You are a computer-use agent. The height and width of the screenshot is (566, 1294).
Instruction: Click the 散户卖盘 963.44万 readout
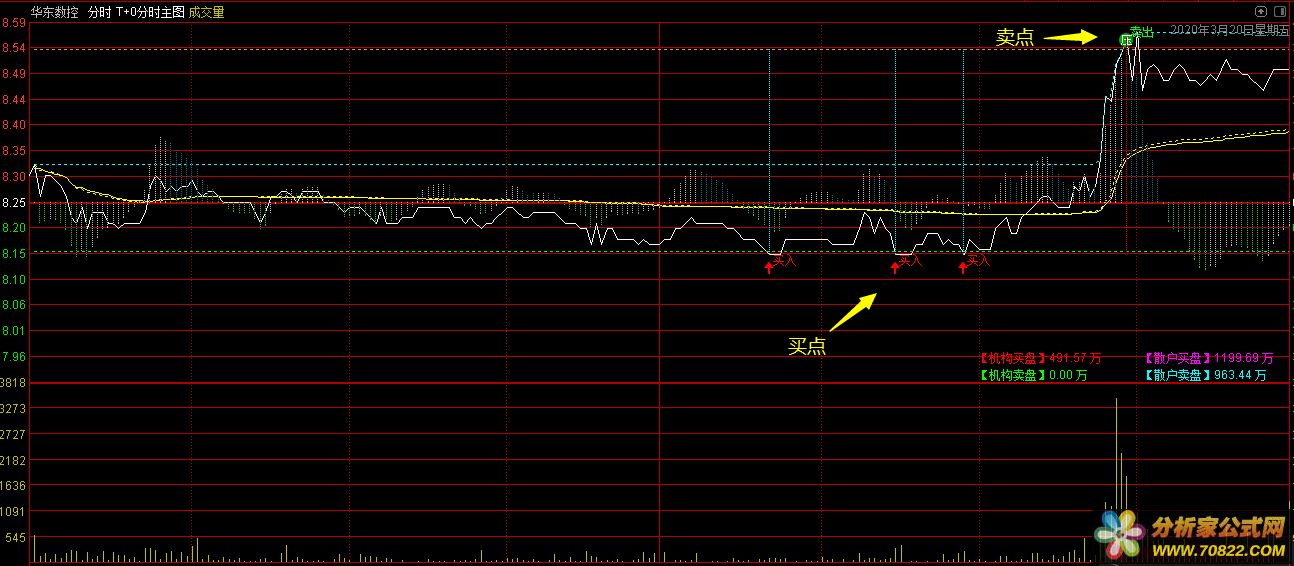tap(1205, 376)
